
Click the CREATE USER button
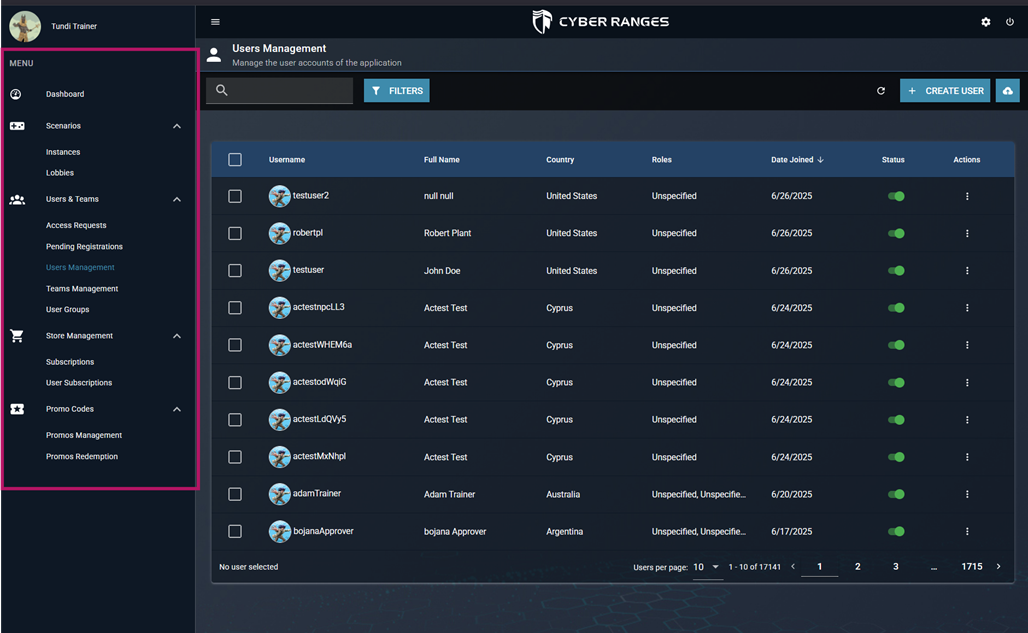(944, 90)
